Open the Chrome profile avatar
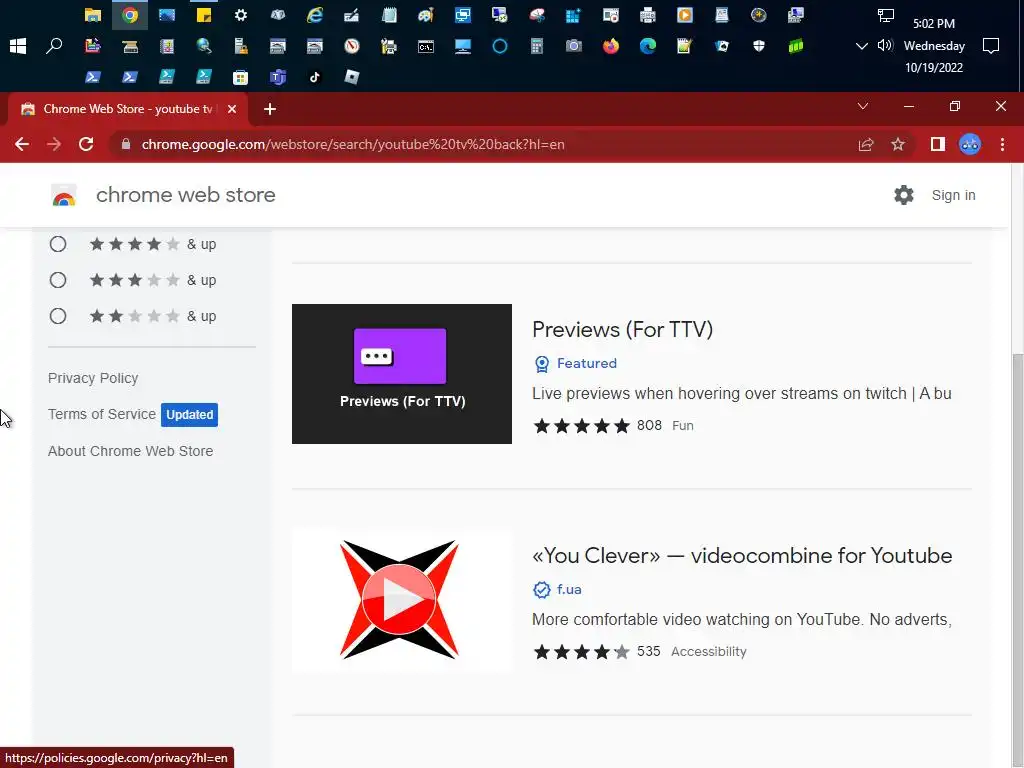Viewport: 1024px width, 768px height. click(x=970, y=144)
